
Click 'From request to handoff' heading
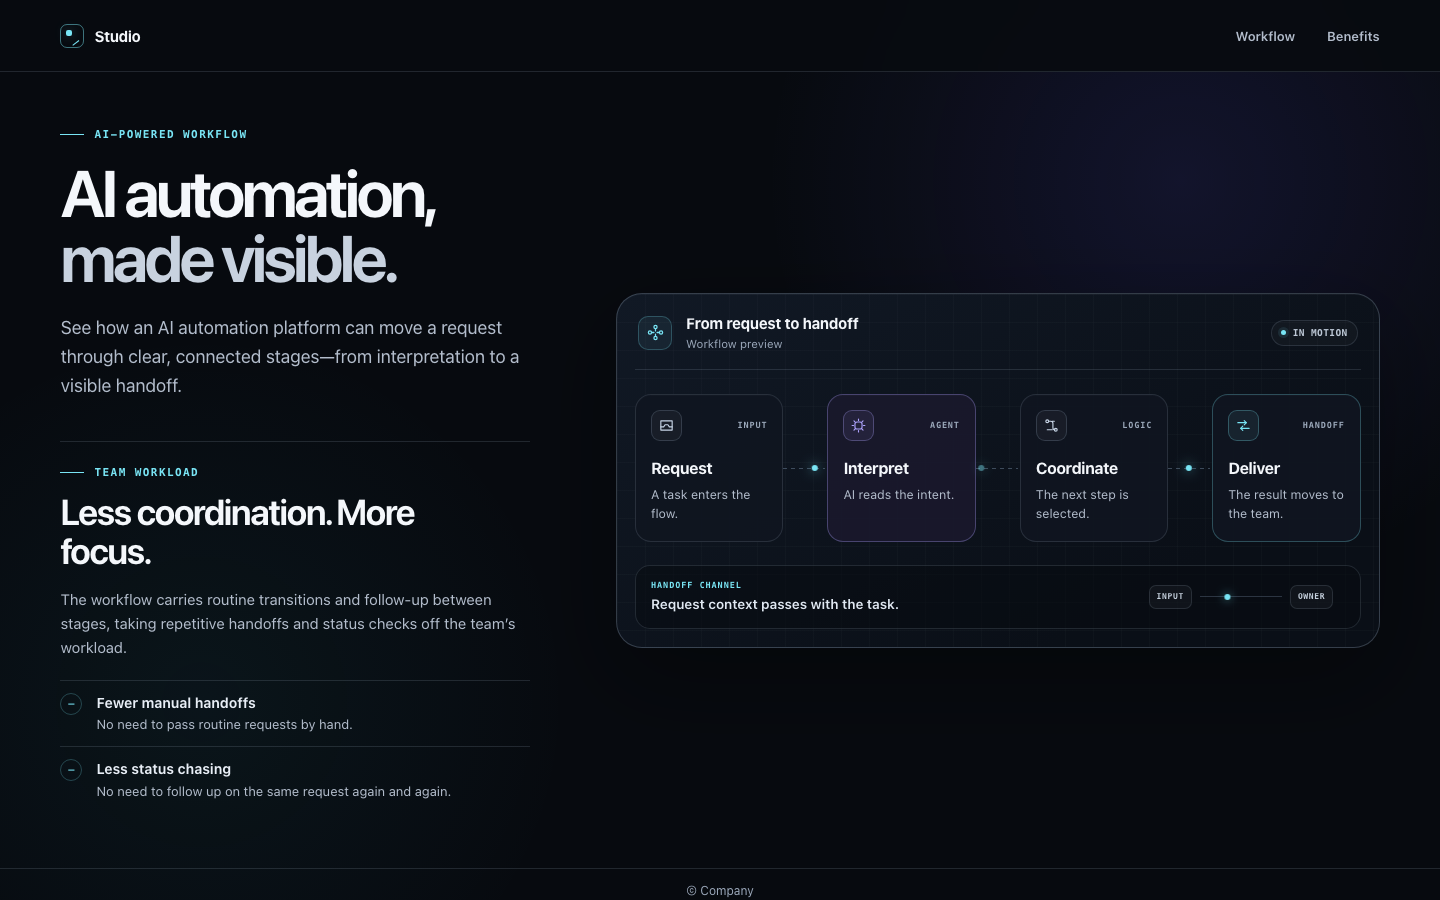772,324
